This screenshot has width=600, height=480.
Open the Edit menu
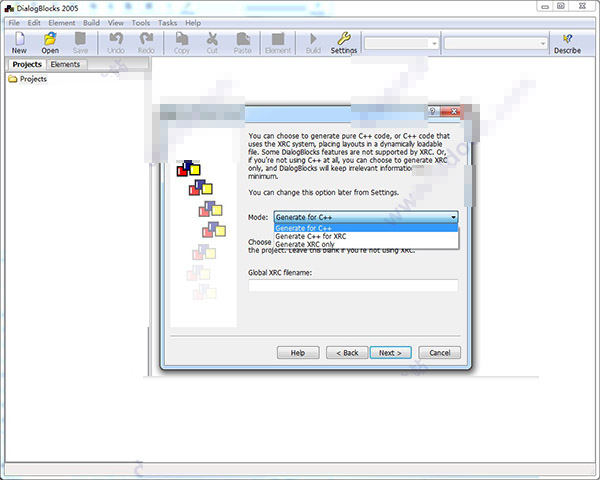(34, 23)
